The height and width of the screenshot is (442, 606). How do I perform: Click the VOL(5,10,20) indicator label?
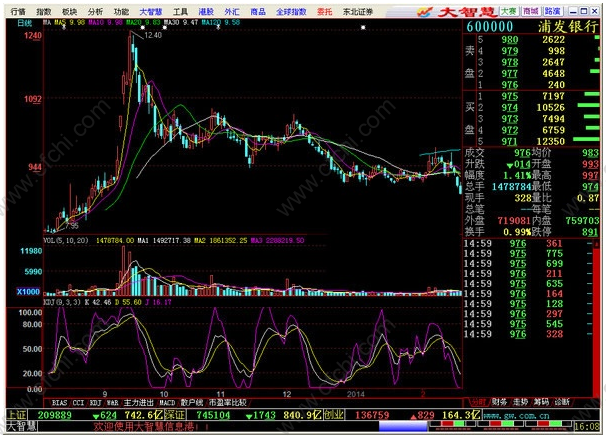coord(66,240)
